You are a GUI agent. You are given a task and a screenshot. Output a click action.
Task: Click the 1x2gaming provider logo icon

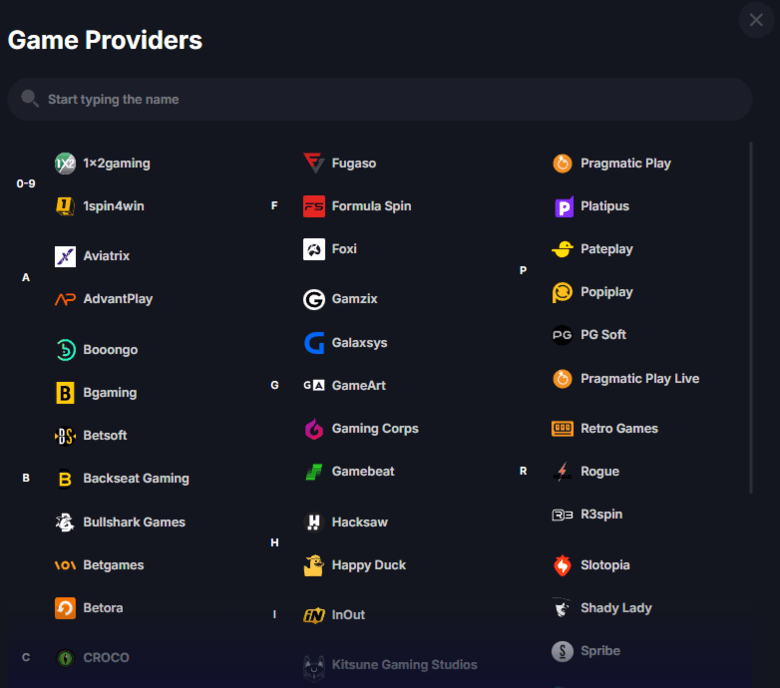click(x=65, y=164)
